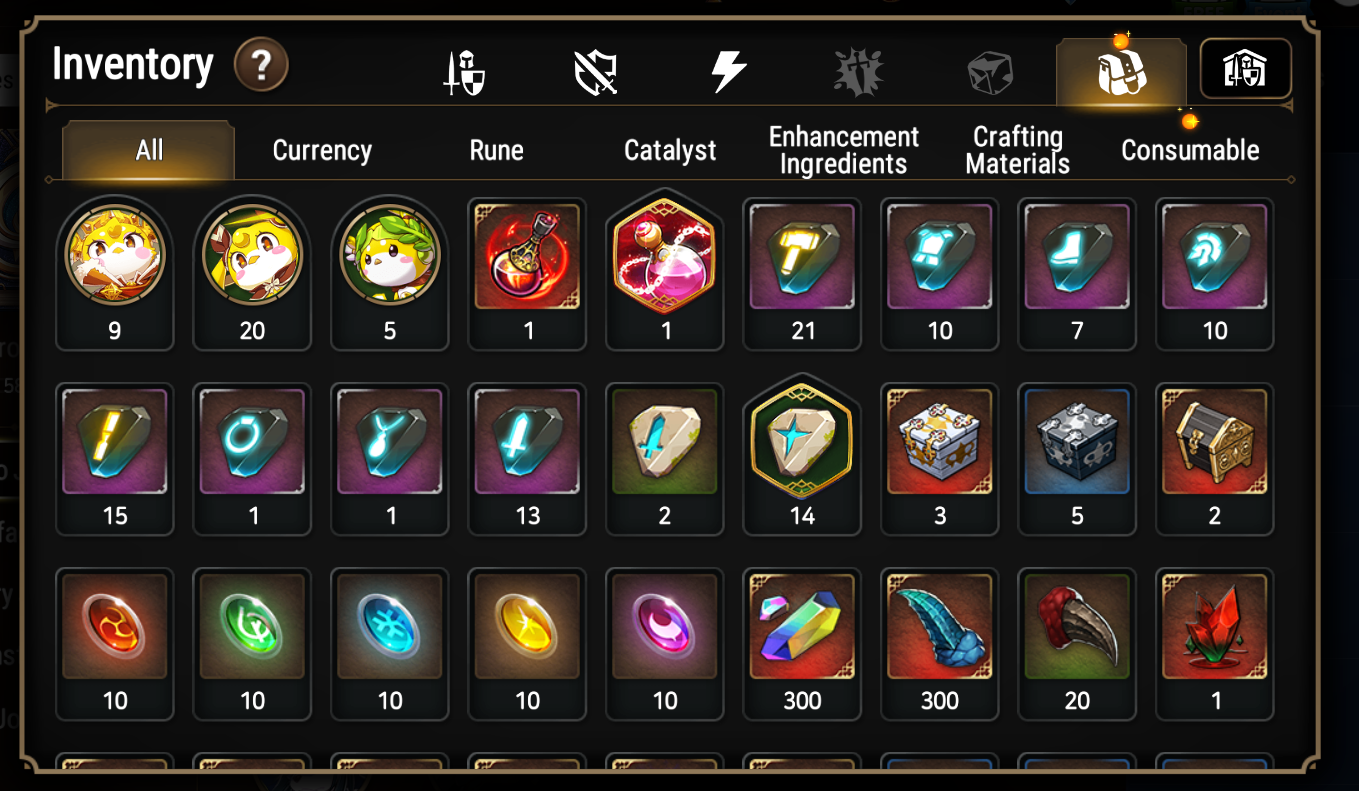1359x791 pixels.
Task: Select the grayed-out cube category icon
Action: coord(990,73)
